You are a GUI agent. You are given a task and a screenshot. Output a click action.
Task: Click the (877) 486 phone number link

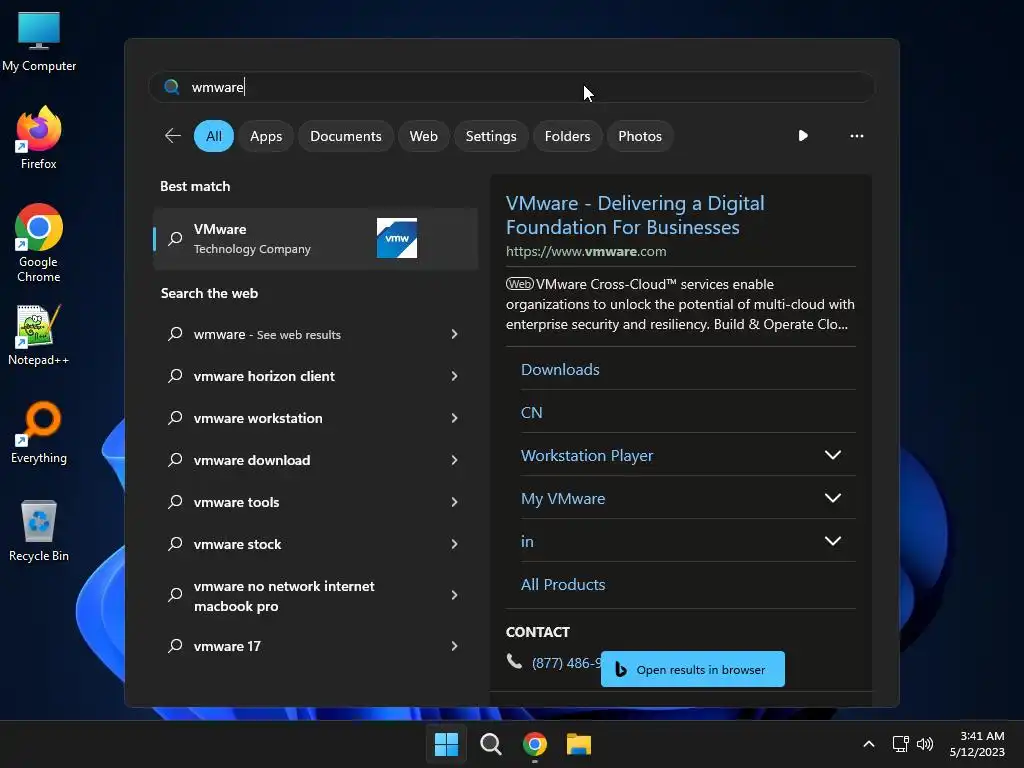pos(566,663)
